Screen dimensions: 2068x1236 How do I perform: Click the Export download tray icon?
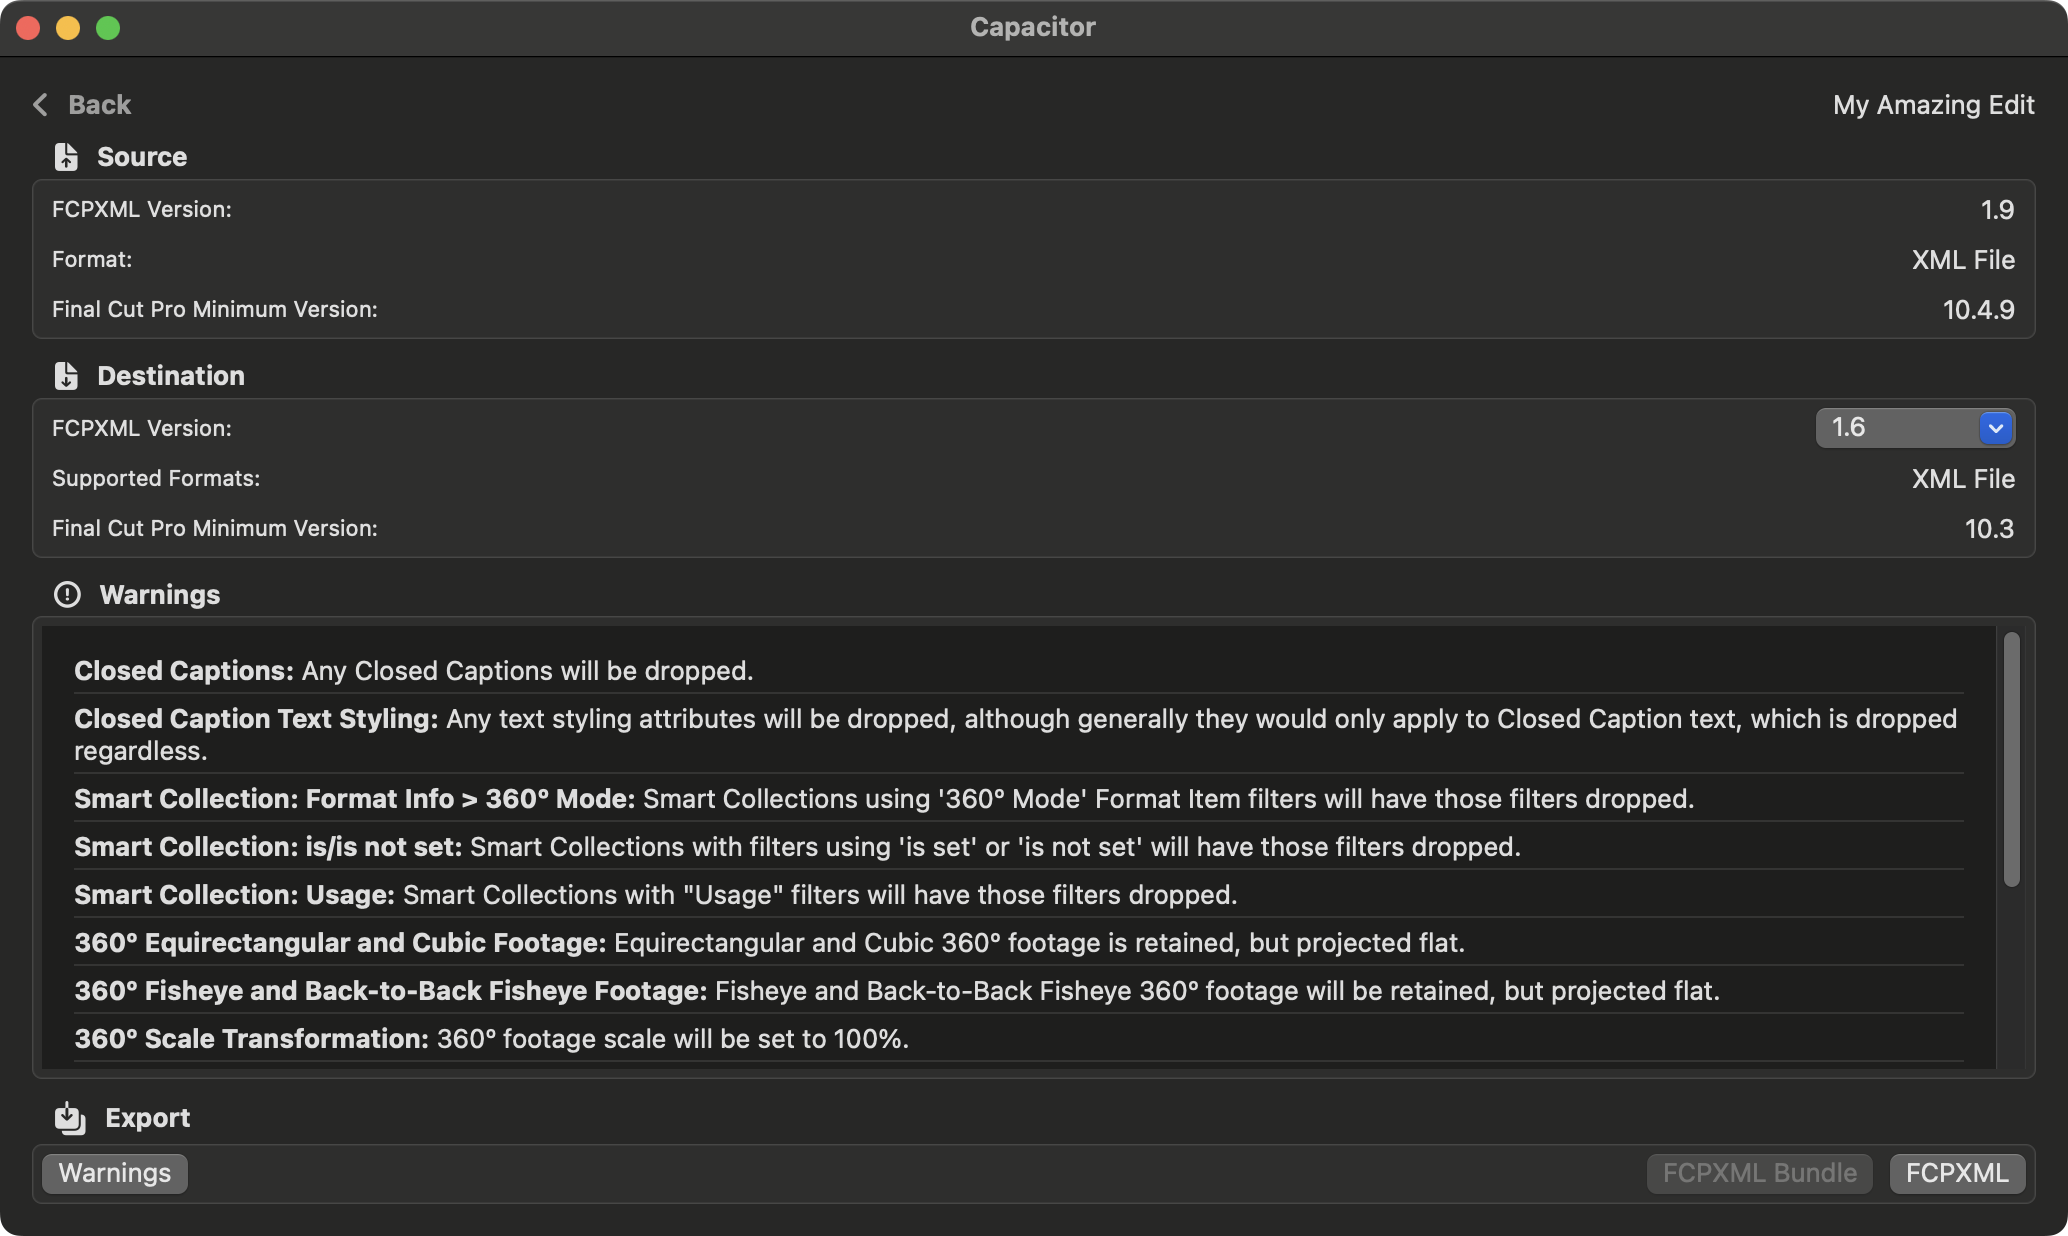(x=70, y=1118)
